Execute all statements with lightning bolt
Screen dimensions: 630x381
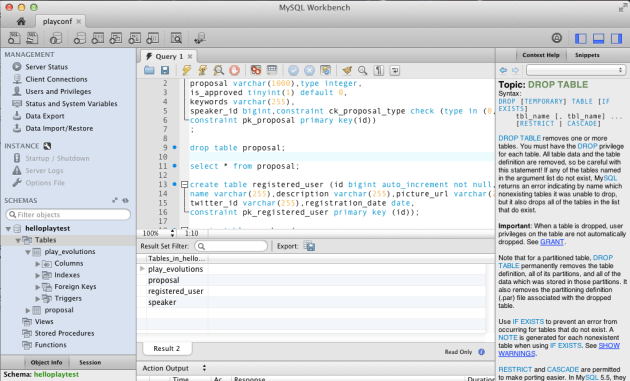[x=186, y=70]
